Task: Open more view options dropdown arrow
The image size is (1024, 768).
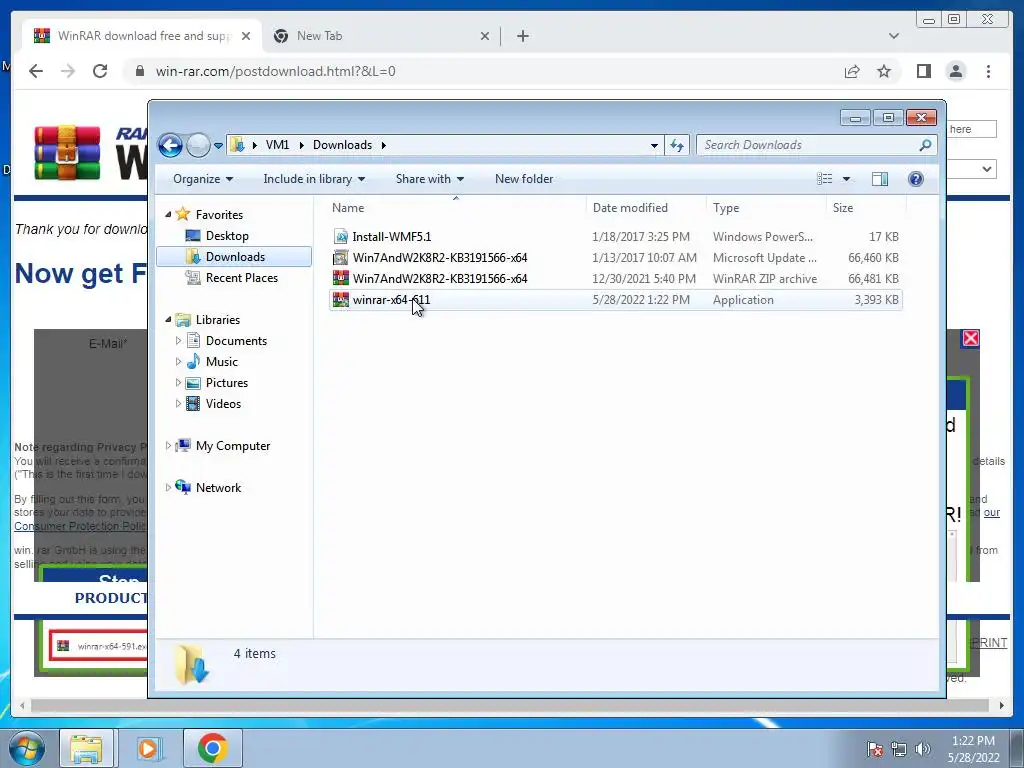Action: 846,179
